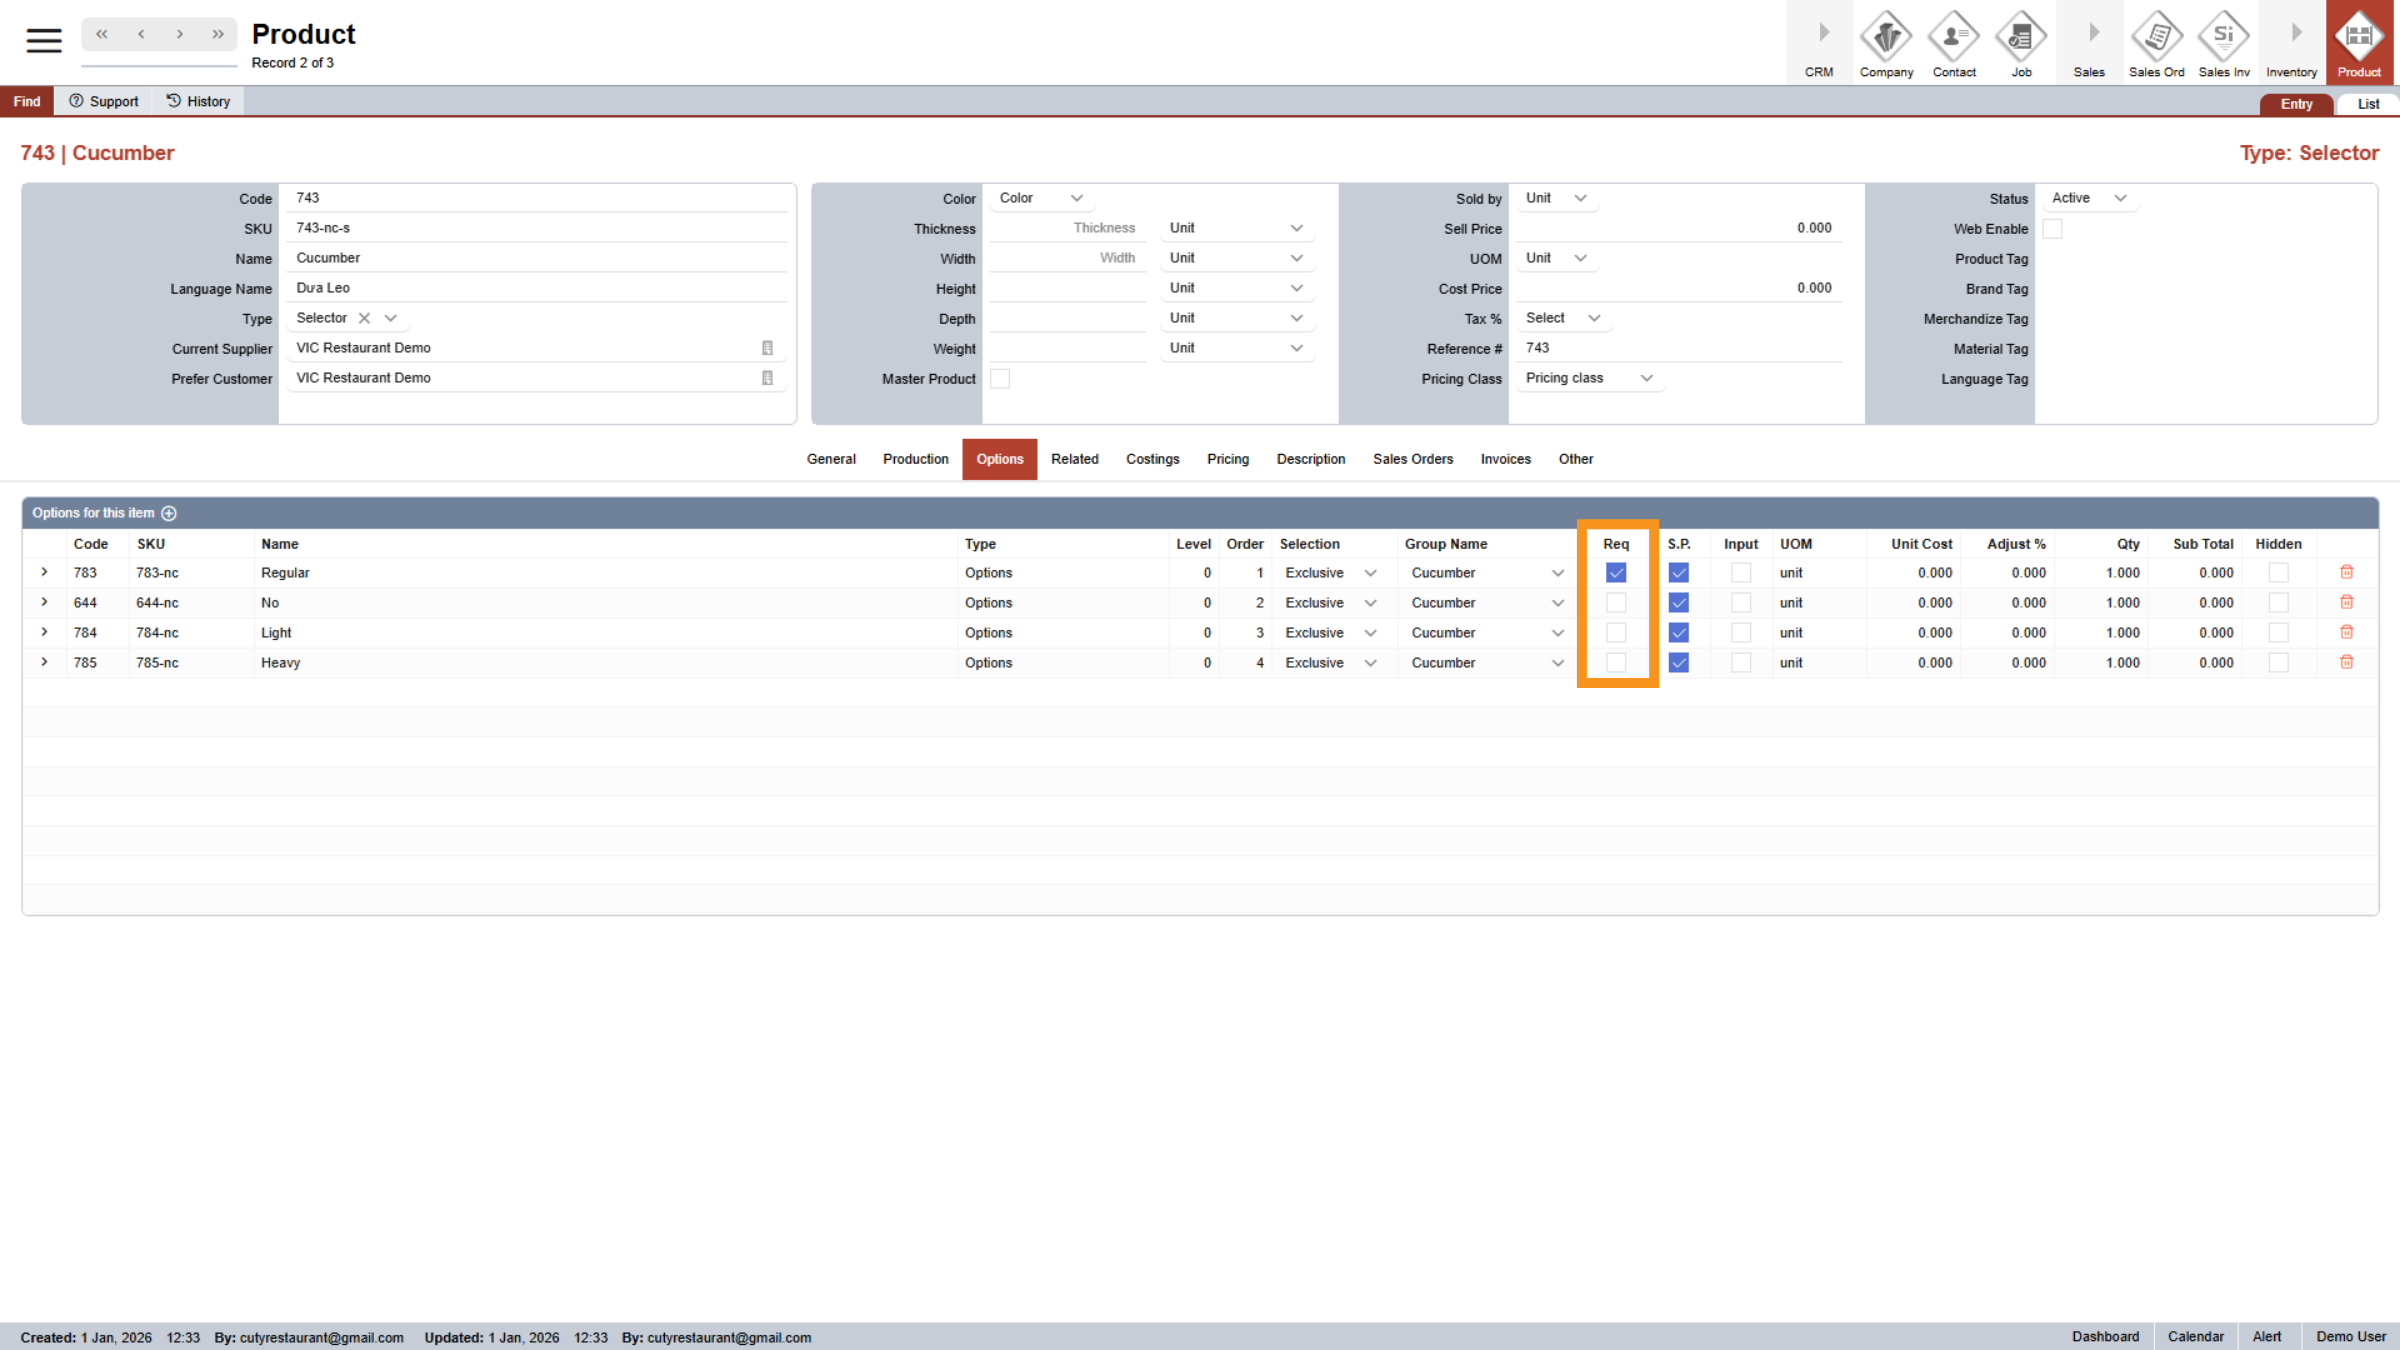Open the Status Active dropdown
The height and width of the screenshot is (1350, 2400).
pyautogui.click(x=2087, y=198)
